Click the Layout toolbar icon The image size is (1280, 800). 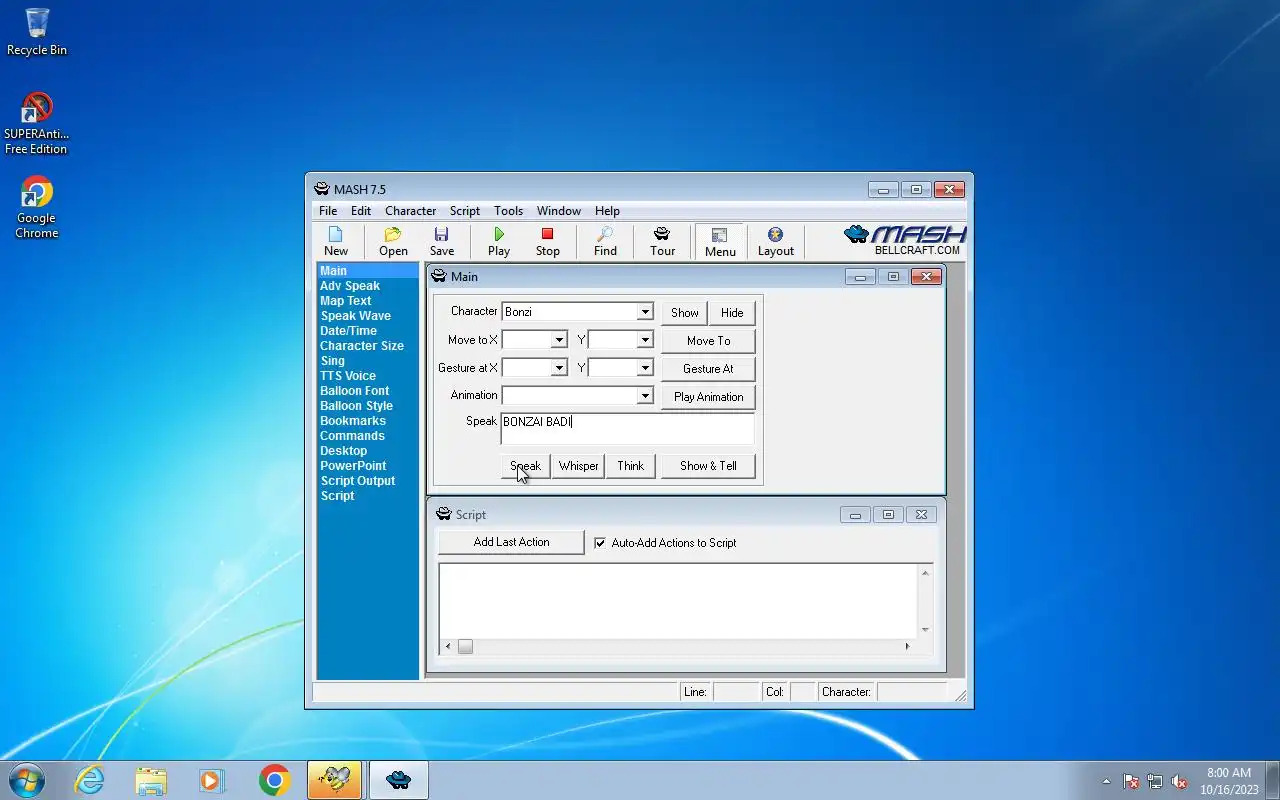tap(775, 241)
